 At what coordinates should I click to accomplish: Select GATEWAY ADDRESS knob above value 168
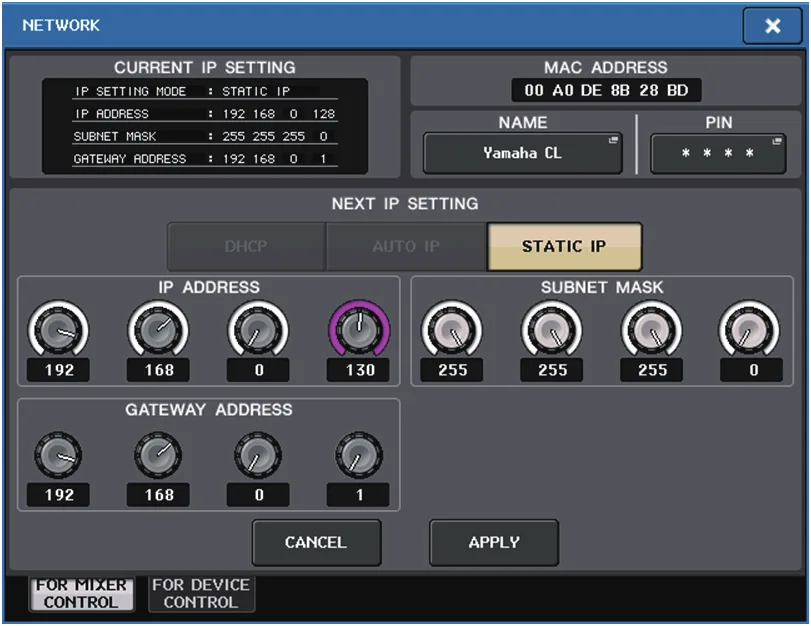158,455
